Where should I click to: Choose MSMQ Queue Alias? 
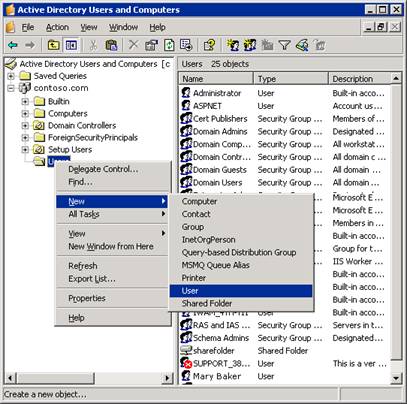coord(241,265)
